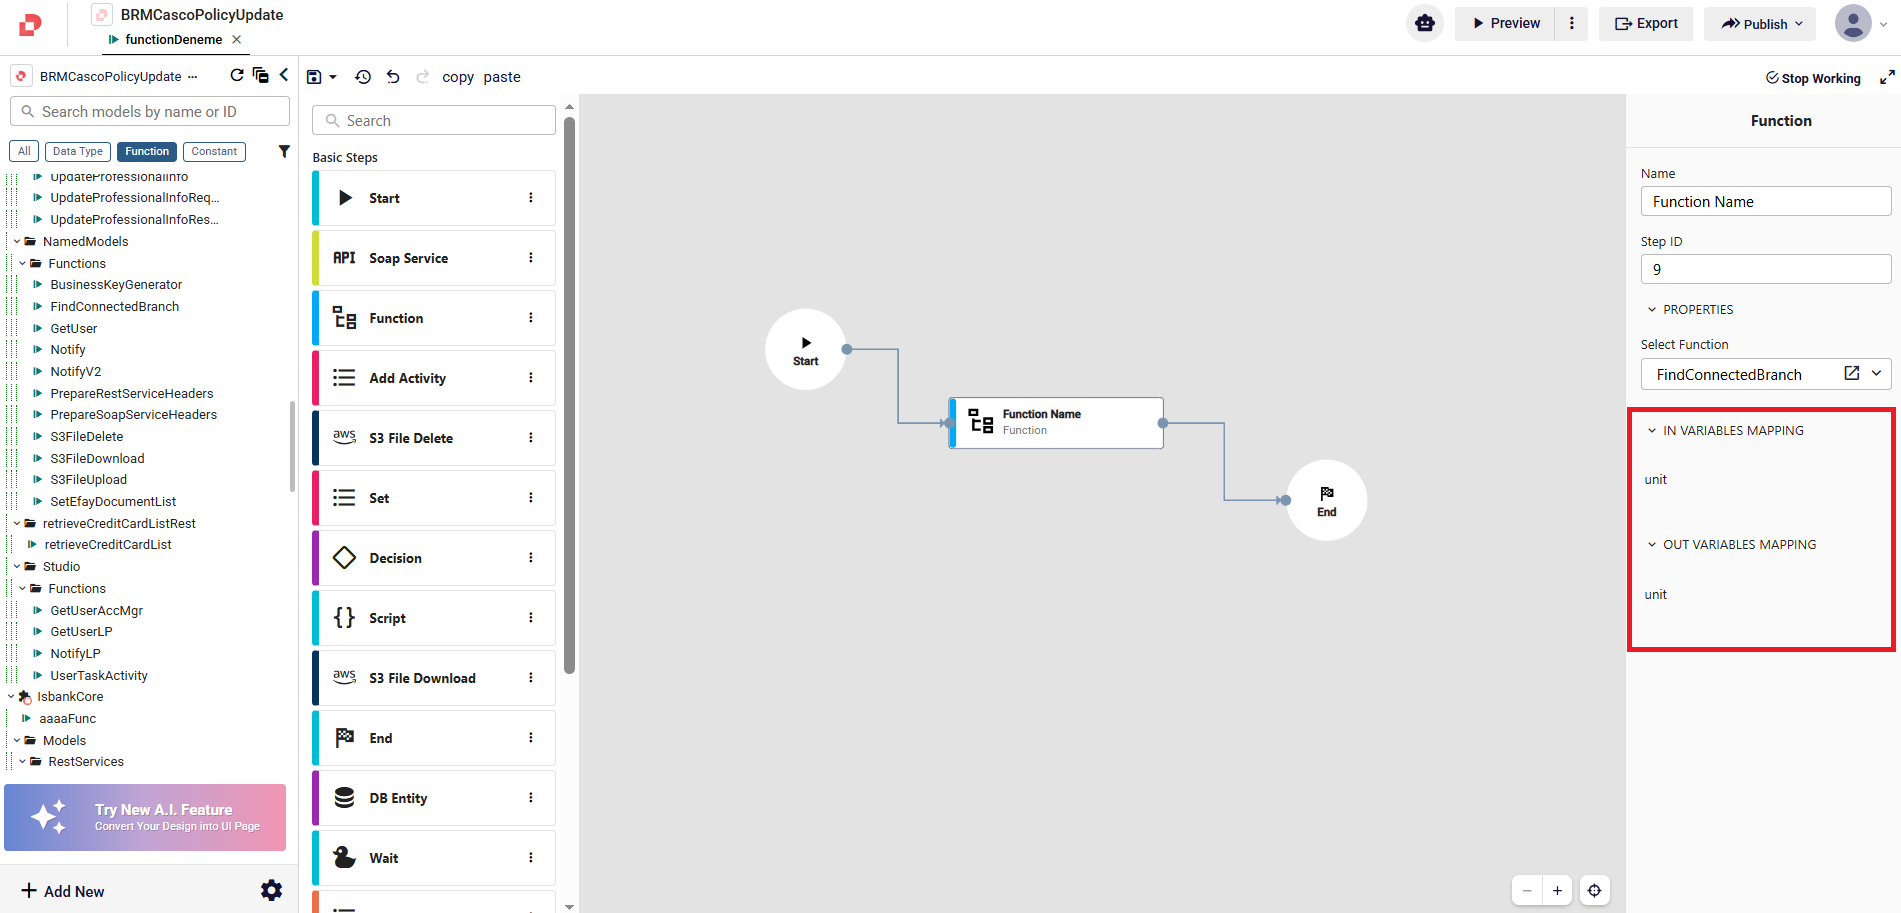Center the canvas with target icon

tap(1595, 890)
